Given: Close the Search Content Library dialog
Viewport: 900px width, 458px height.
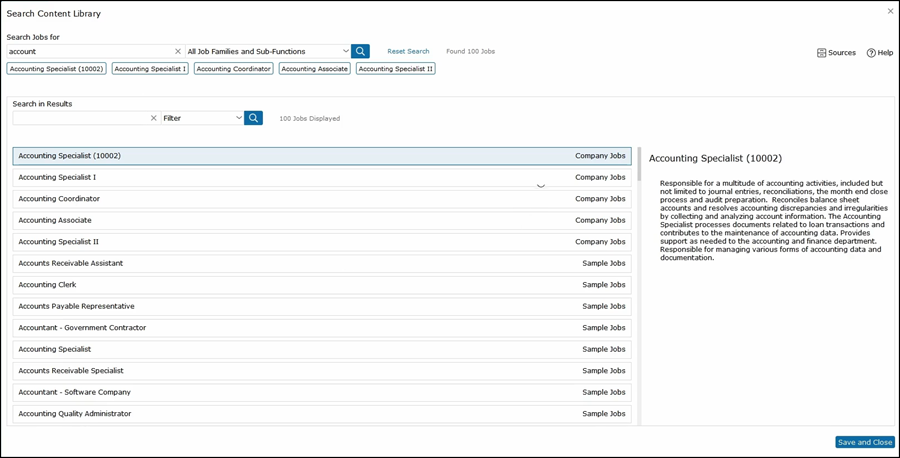Looking at the screenshot, I should pos(890,12).
